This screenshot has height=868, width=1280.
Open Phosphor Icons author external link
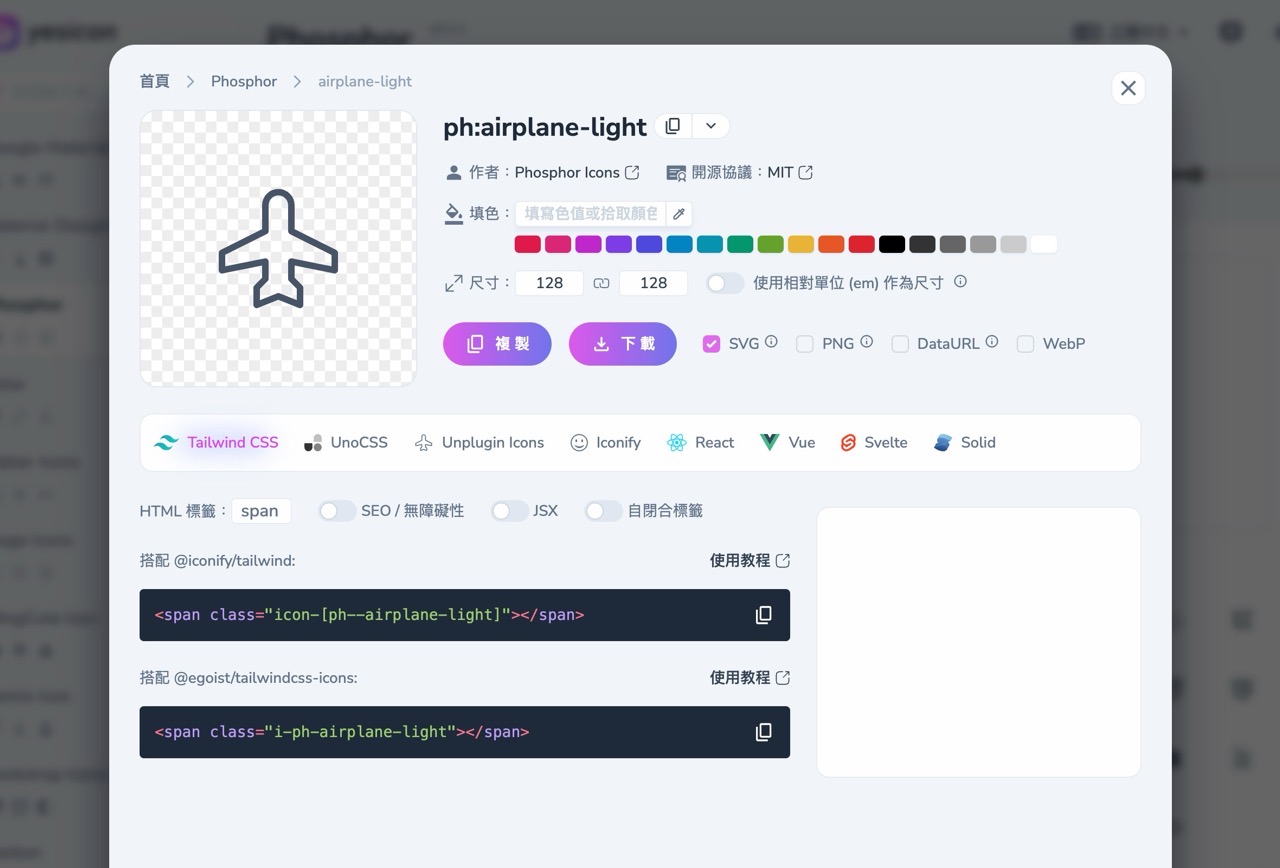[x=632, y=172]
